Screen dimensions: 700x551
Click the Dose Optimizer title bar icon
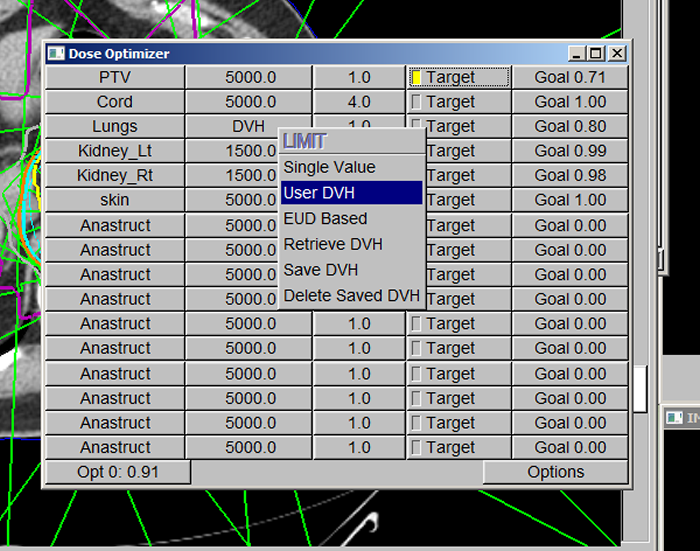pyautogui.click(x=56, y=53)
